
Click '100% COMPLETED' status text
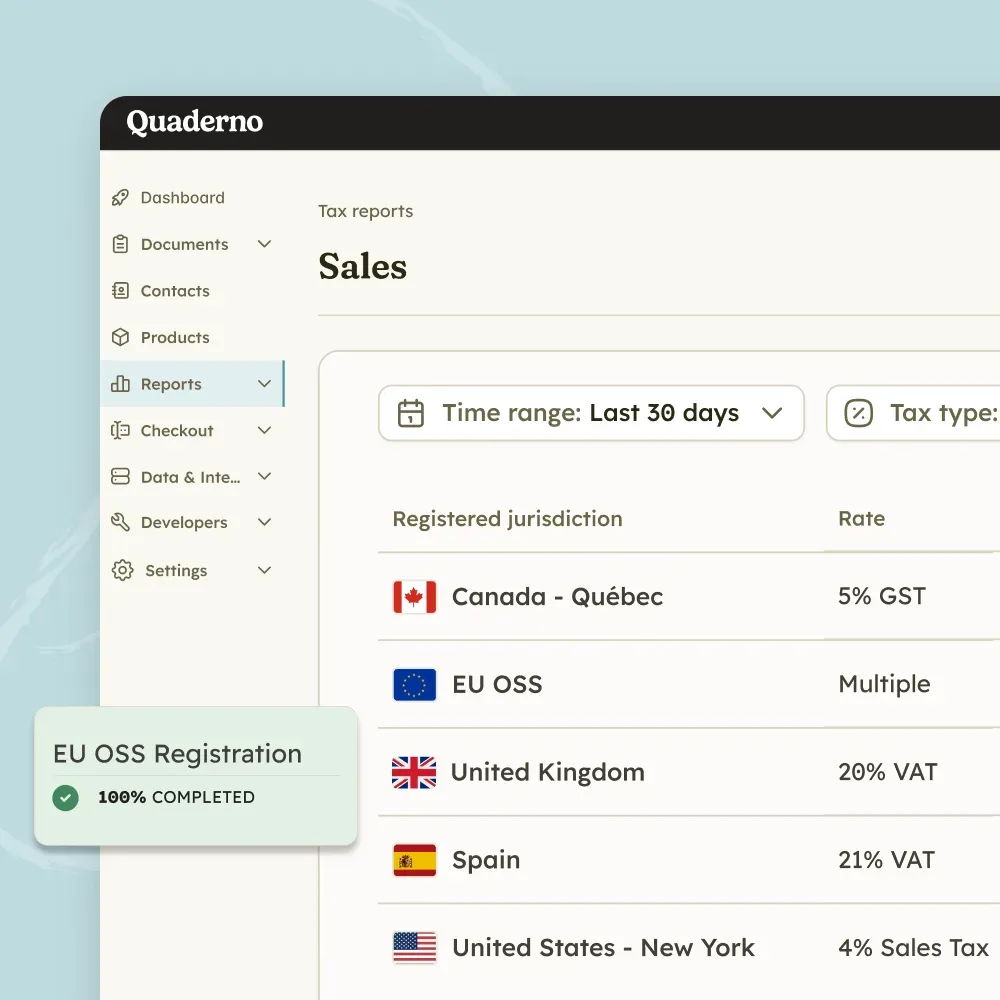177,797
